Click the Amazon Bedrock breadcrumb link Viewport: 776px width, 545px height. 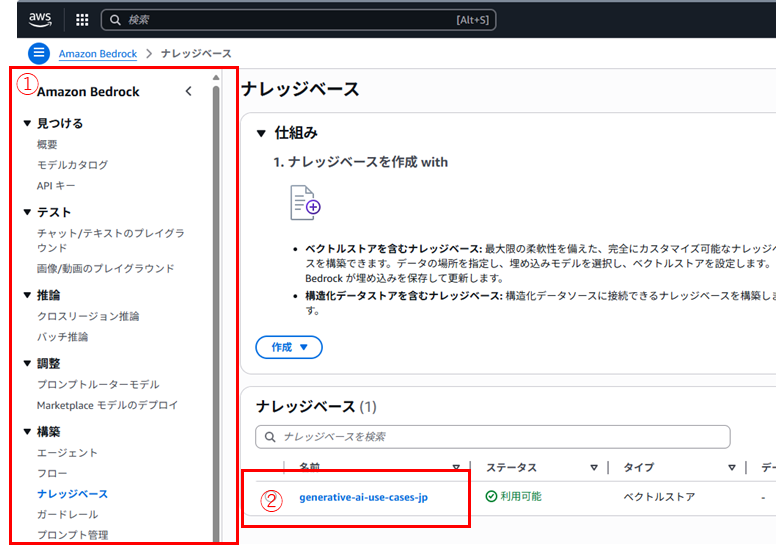(x=98, y=53)
